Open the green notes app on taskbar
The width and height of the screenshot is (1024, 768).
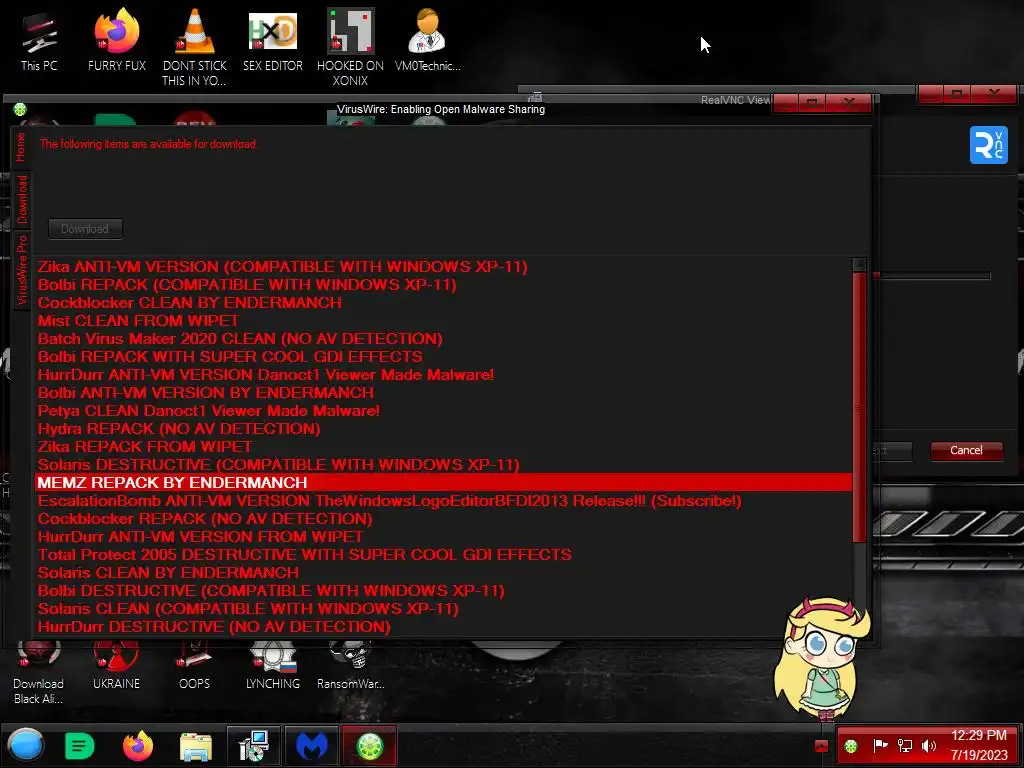[80, 746]
